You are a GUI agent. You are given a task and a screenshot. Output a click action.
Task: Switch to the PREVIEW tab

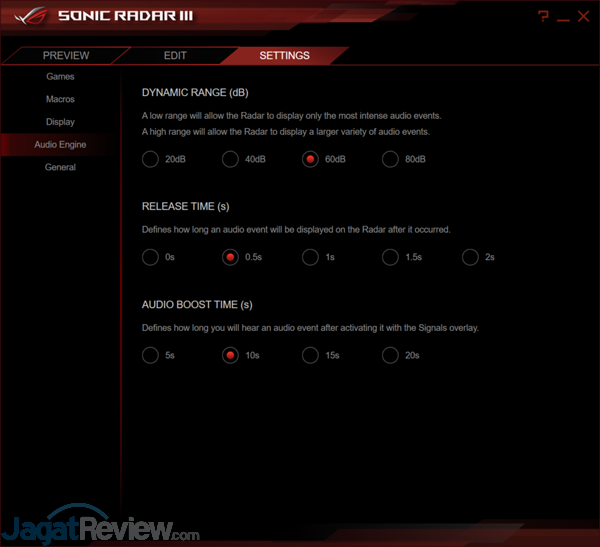pos(66,56)
